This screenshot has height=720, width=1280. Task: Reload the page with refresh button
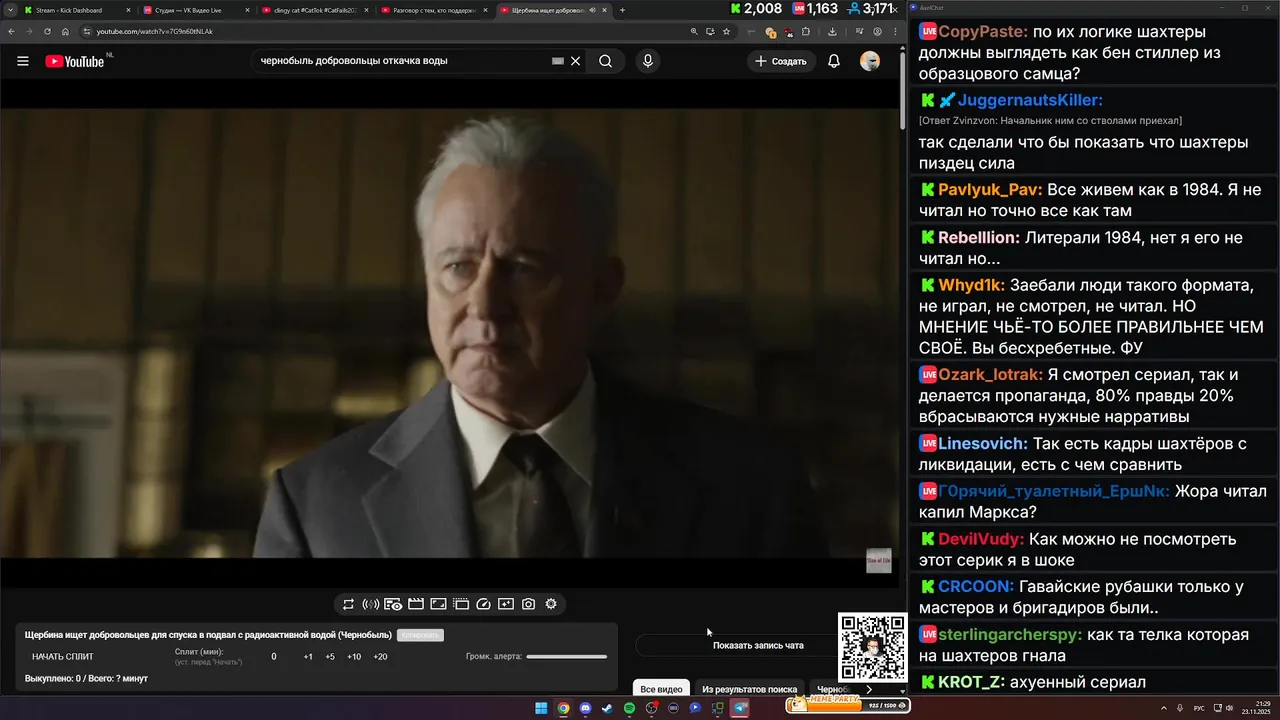46,31
